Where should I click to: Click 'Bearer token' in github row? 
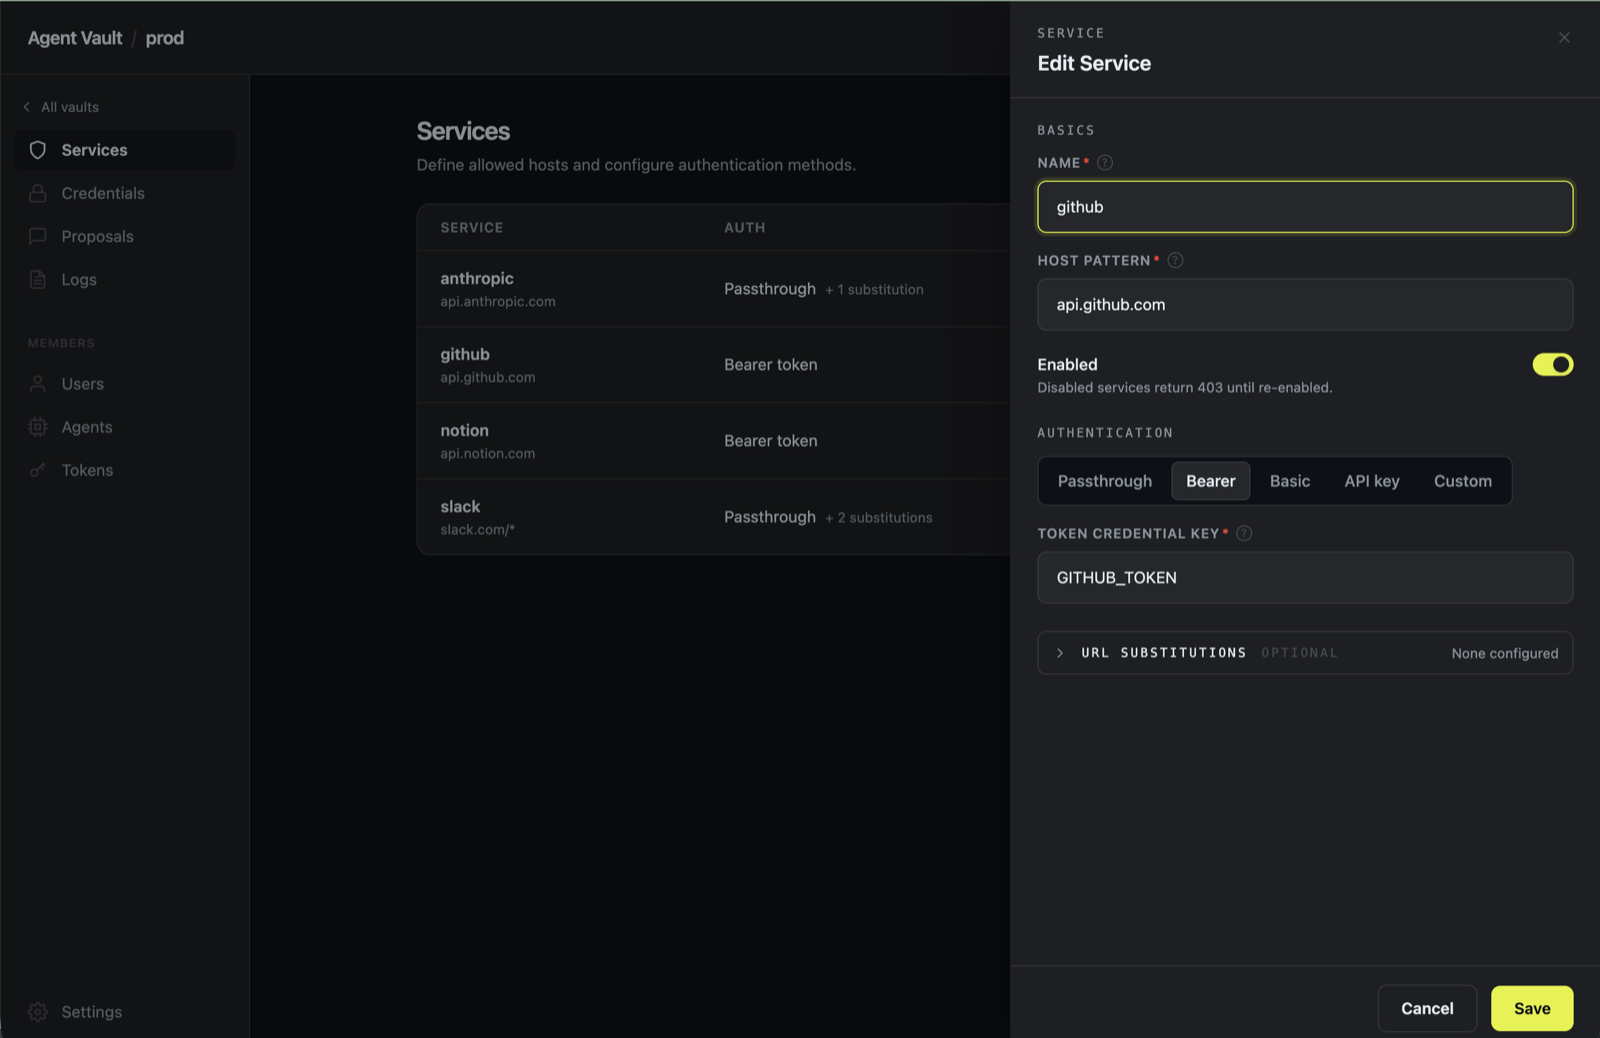point(771,365)
